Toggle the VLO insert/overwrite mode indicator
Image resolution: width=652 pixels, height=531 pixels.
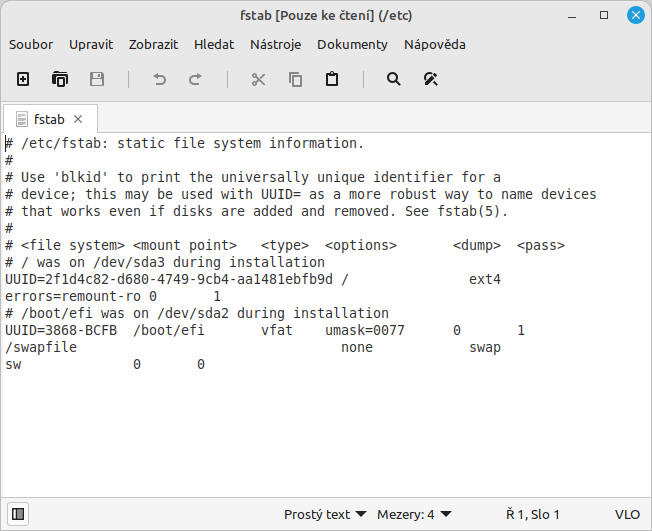coord(627,514)
